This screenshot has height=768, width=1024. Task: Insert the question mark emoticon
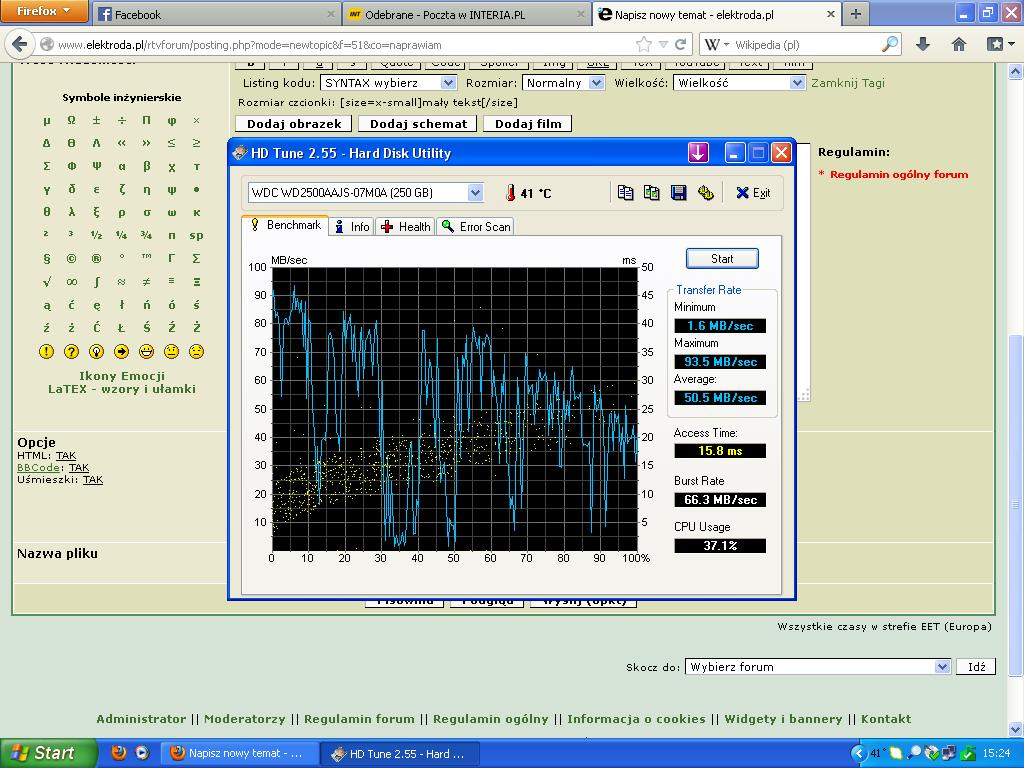tap(71, 351)
